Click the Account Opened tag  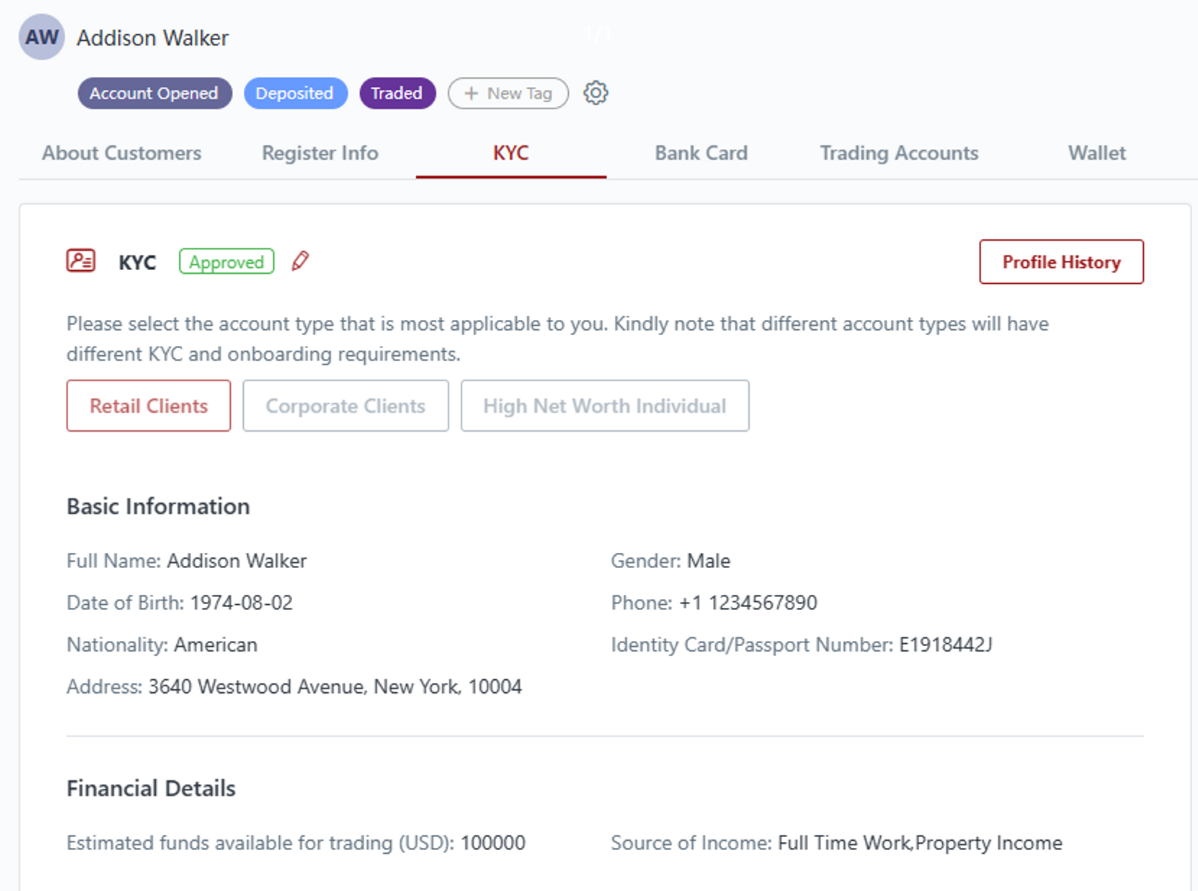pyautogui.click(x=154, y=93)
